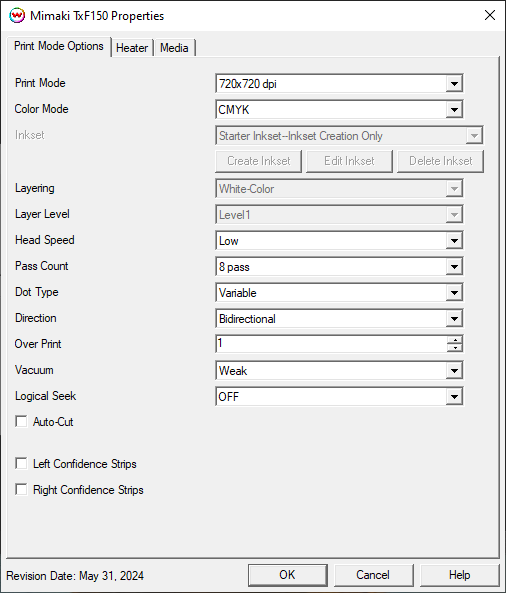Screen dimensions: 506x593
Task: Open the Dot Type dropdown
Action: pyautogui.click(x=339, y=292)
